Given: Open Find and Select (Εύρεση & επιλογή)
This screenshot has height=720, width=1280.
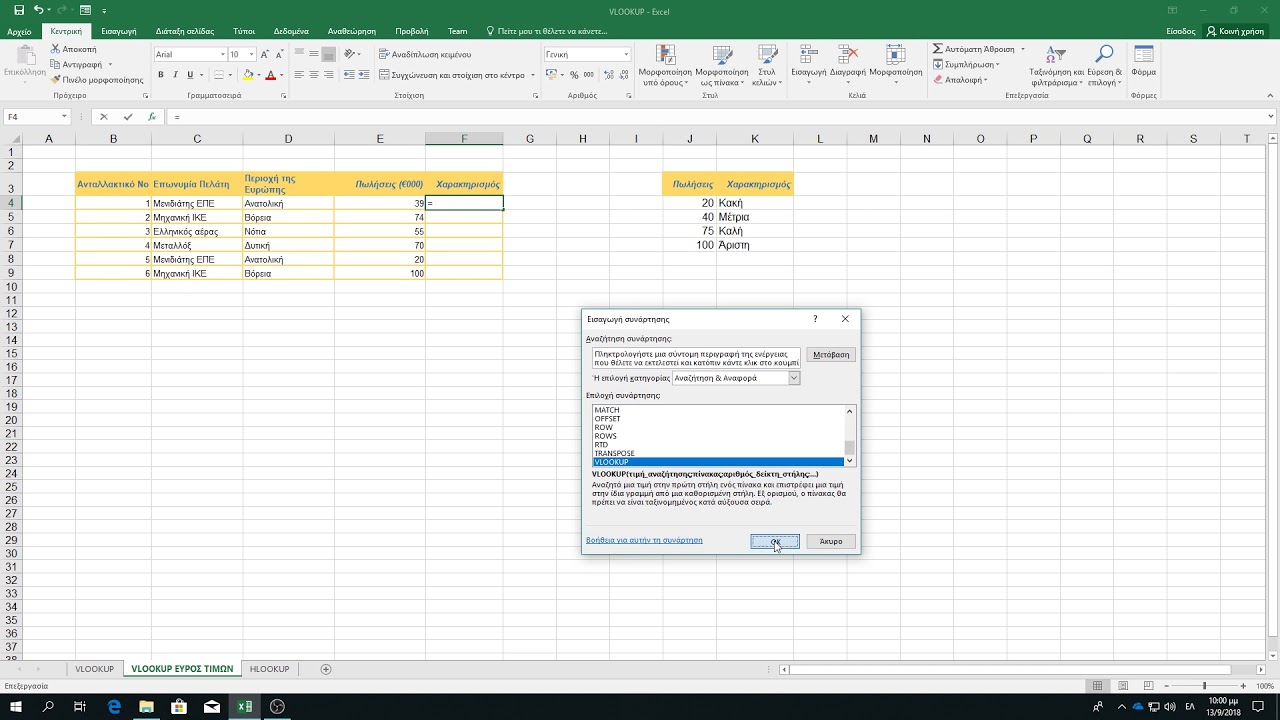Looking at the screenshot, I should [x=1104, y=65].
